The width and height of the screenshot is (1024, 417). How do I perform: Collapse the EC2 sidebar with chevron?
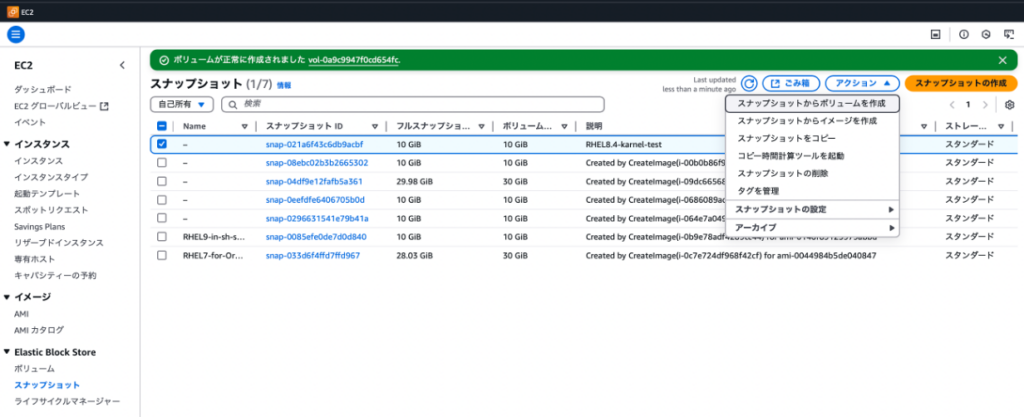click(x=122, y=65)
